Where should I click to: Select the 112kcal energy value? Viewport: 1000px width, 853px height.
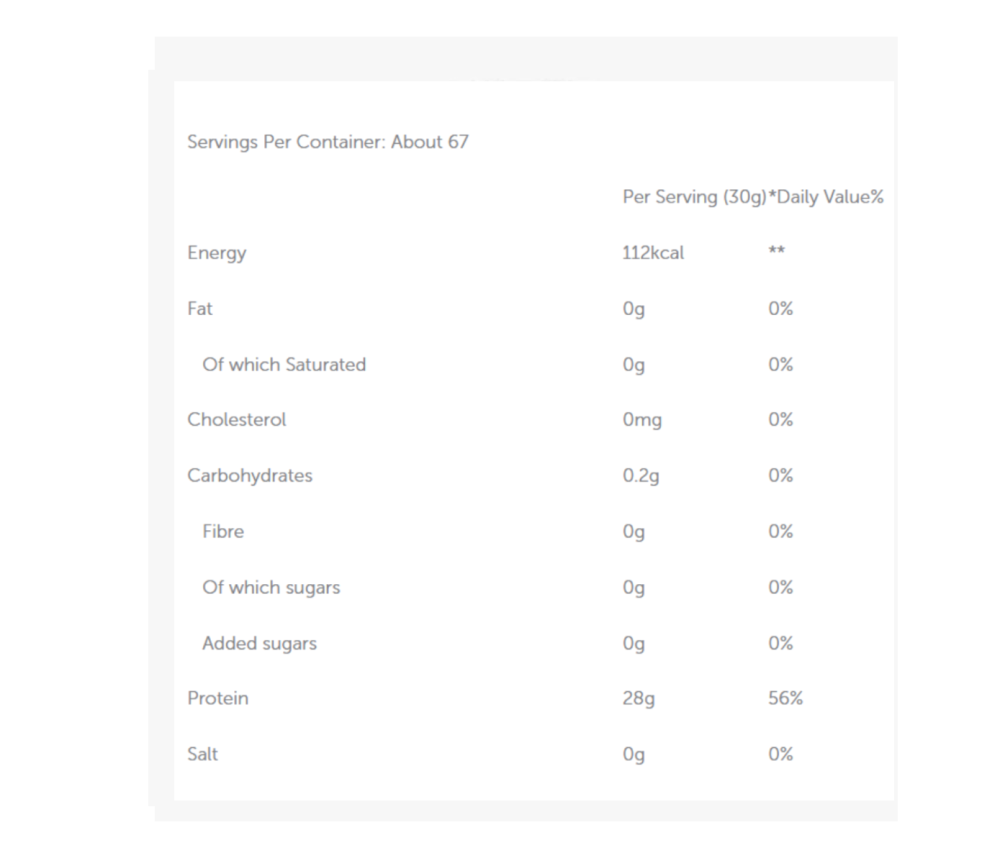tap(653, 253)
